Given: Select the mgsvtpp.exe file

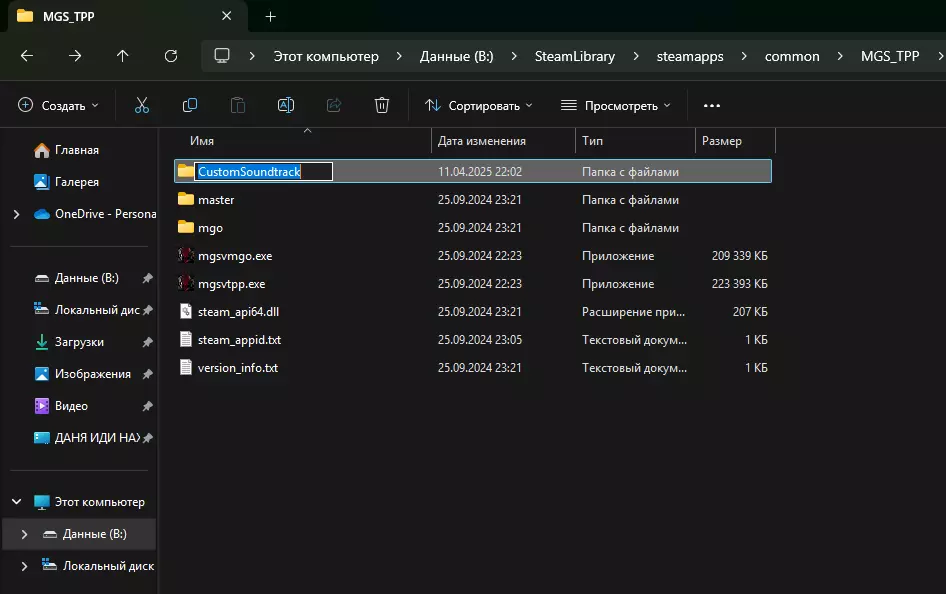Looking at the screenshot, I should coord(231,284).
